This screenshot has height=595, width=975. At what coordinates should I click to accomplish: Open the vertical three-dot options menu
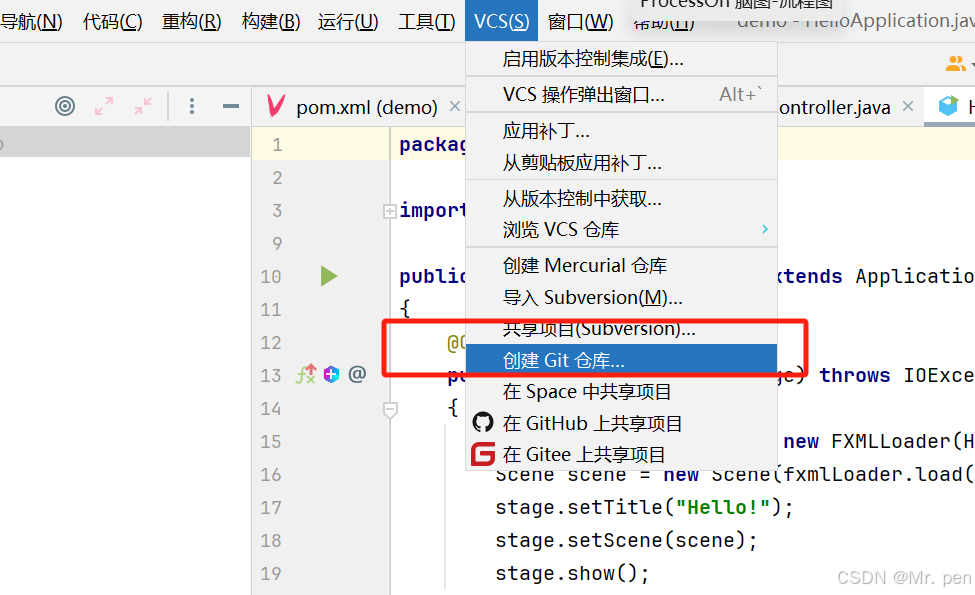point(192,106)
